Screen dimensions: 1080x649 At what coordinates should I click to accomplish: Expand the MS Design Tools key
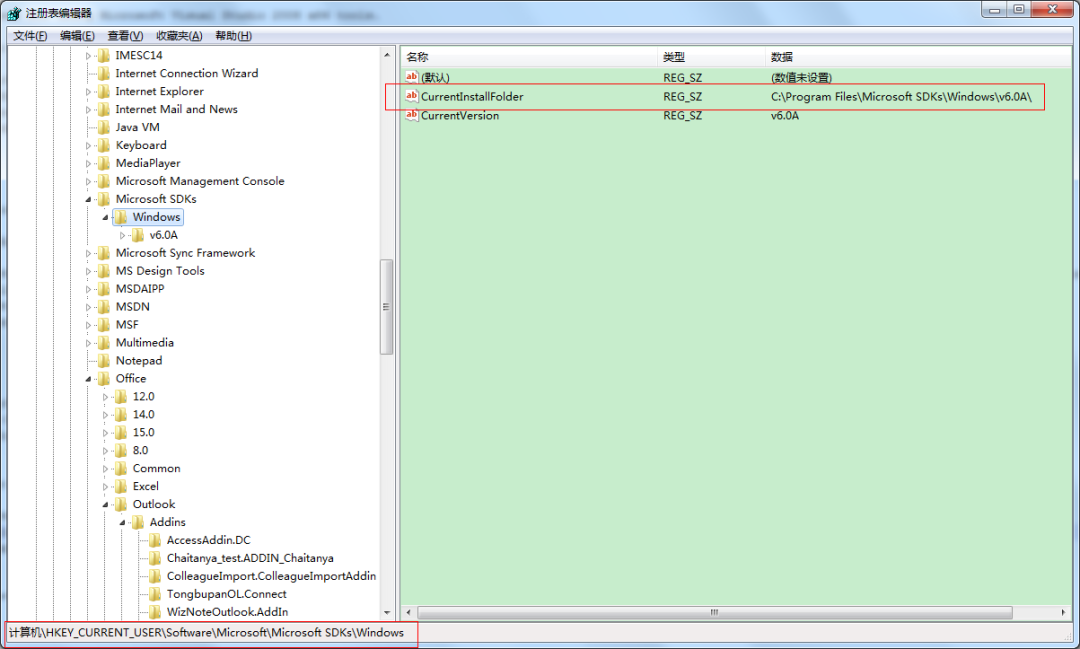click(88, 271)
